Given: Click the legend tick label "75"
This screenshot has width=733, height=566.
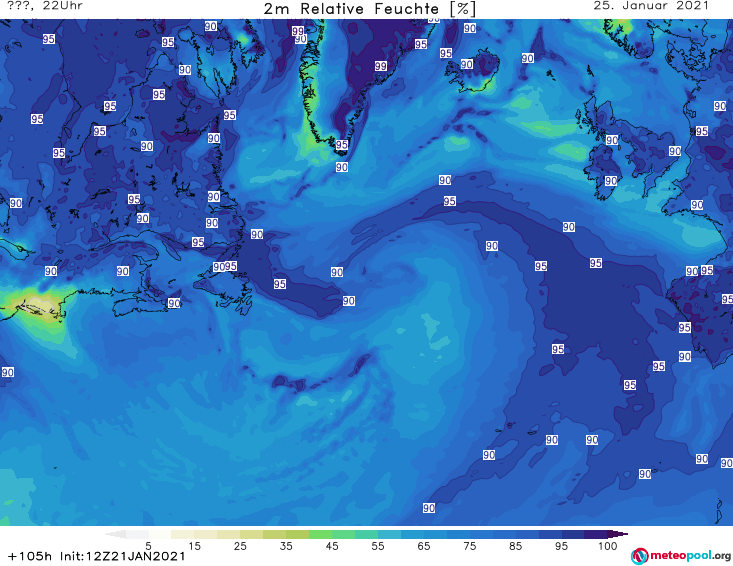Looking at the screenshot, I should point(470,546).
